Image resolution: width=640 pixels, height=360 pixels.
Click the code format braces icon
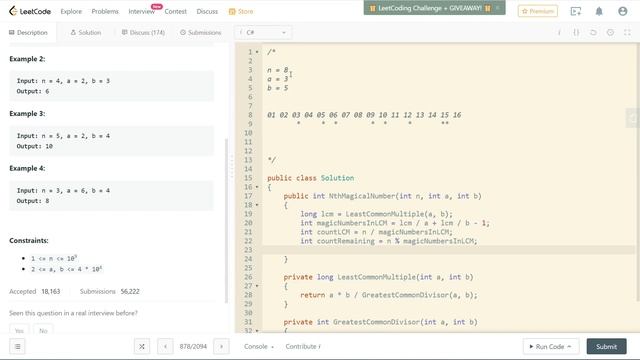tap(576, 32)
